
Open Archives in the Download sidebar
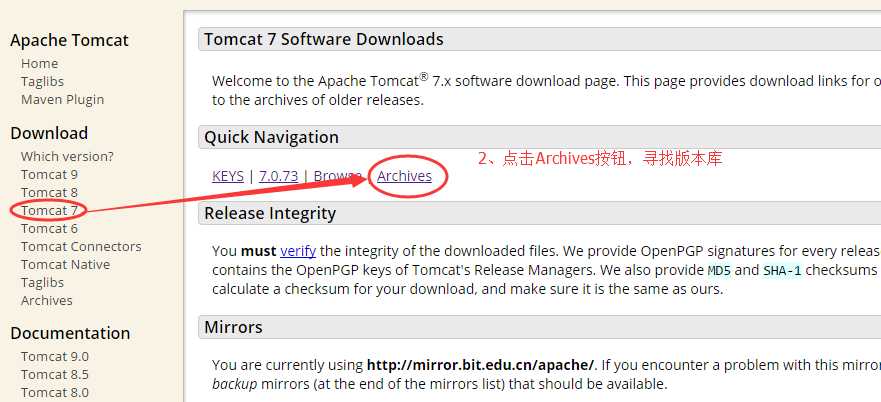(x=47, y=300)
